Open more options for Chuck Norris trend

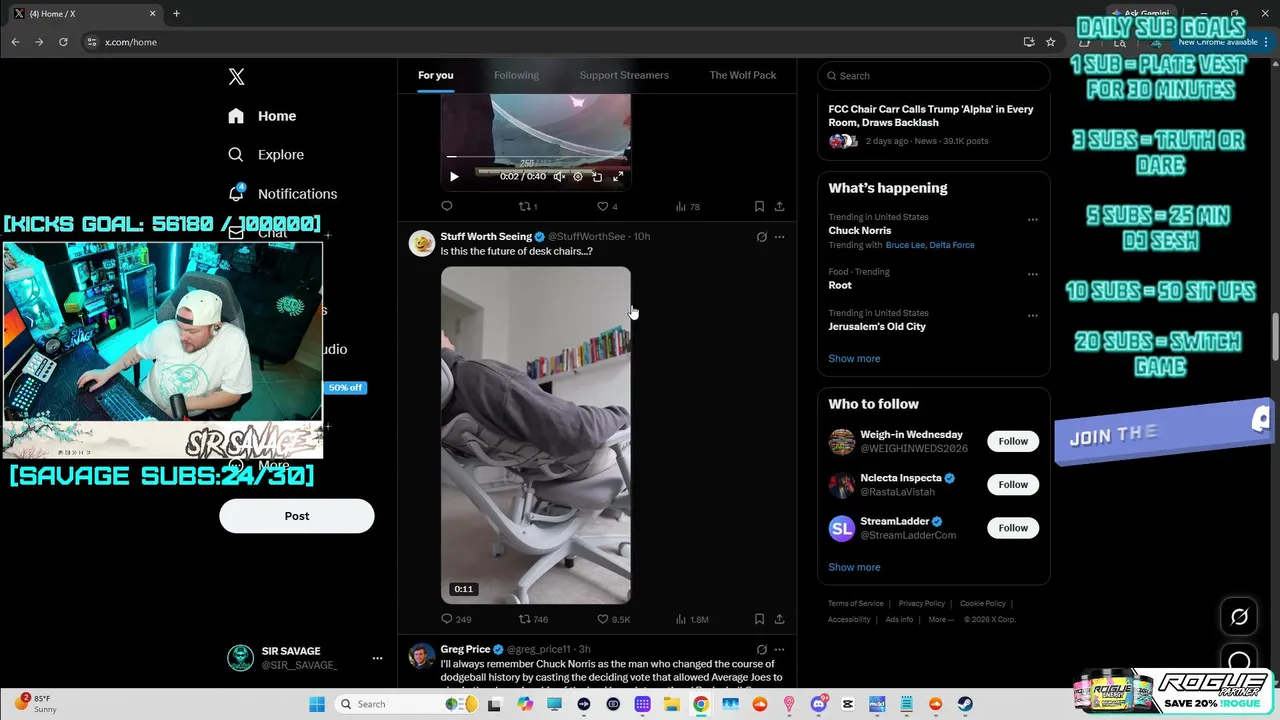pos(1033,220)
